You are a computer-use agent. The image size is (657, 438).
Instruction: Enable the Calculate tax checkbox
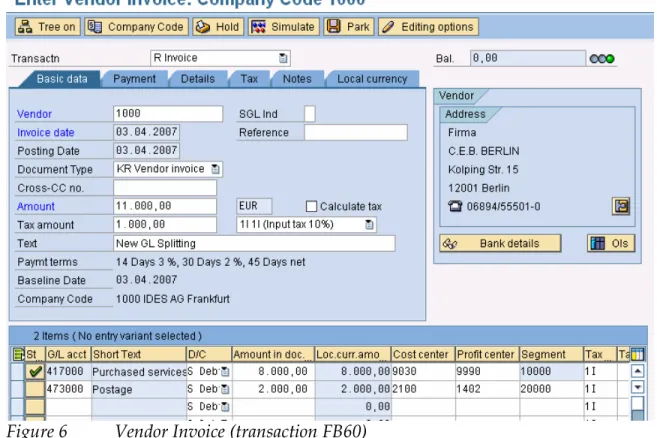(x=311, y=206)
